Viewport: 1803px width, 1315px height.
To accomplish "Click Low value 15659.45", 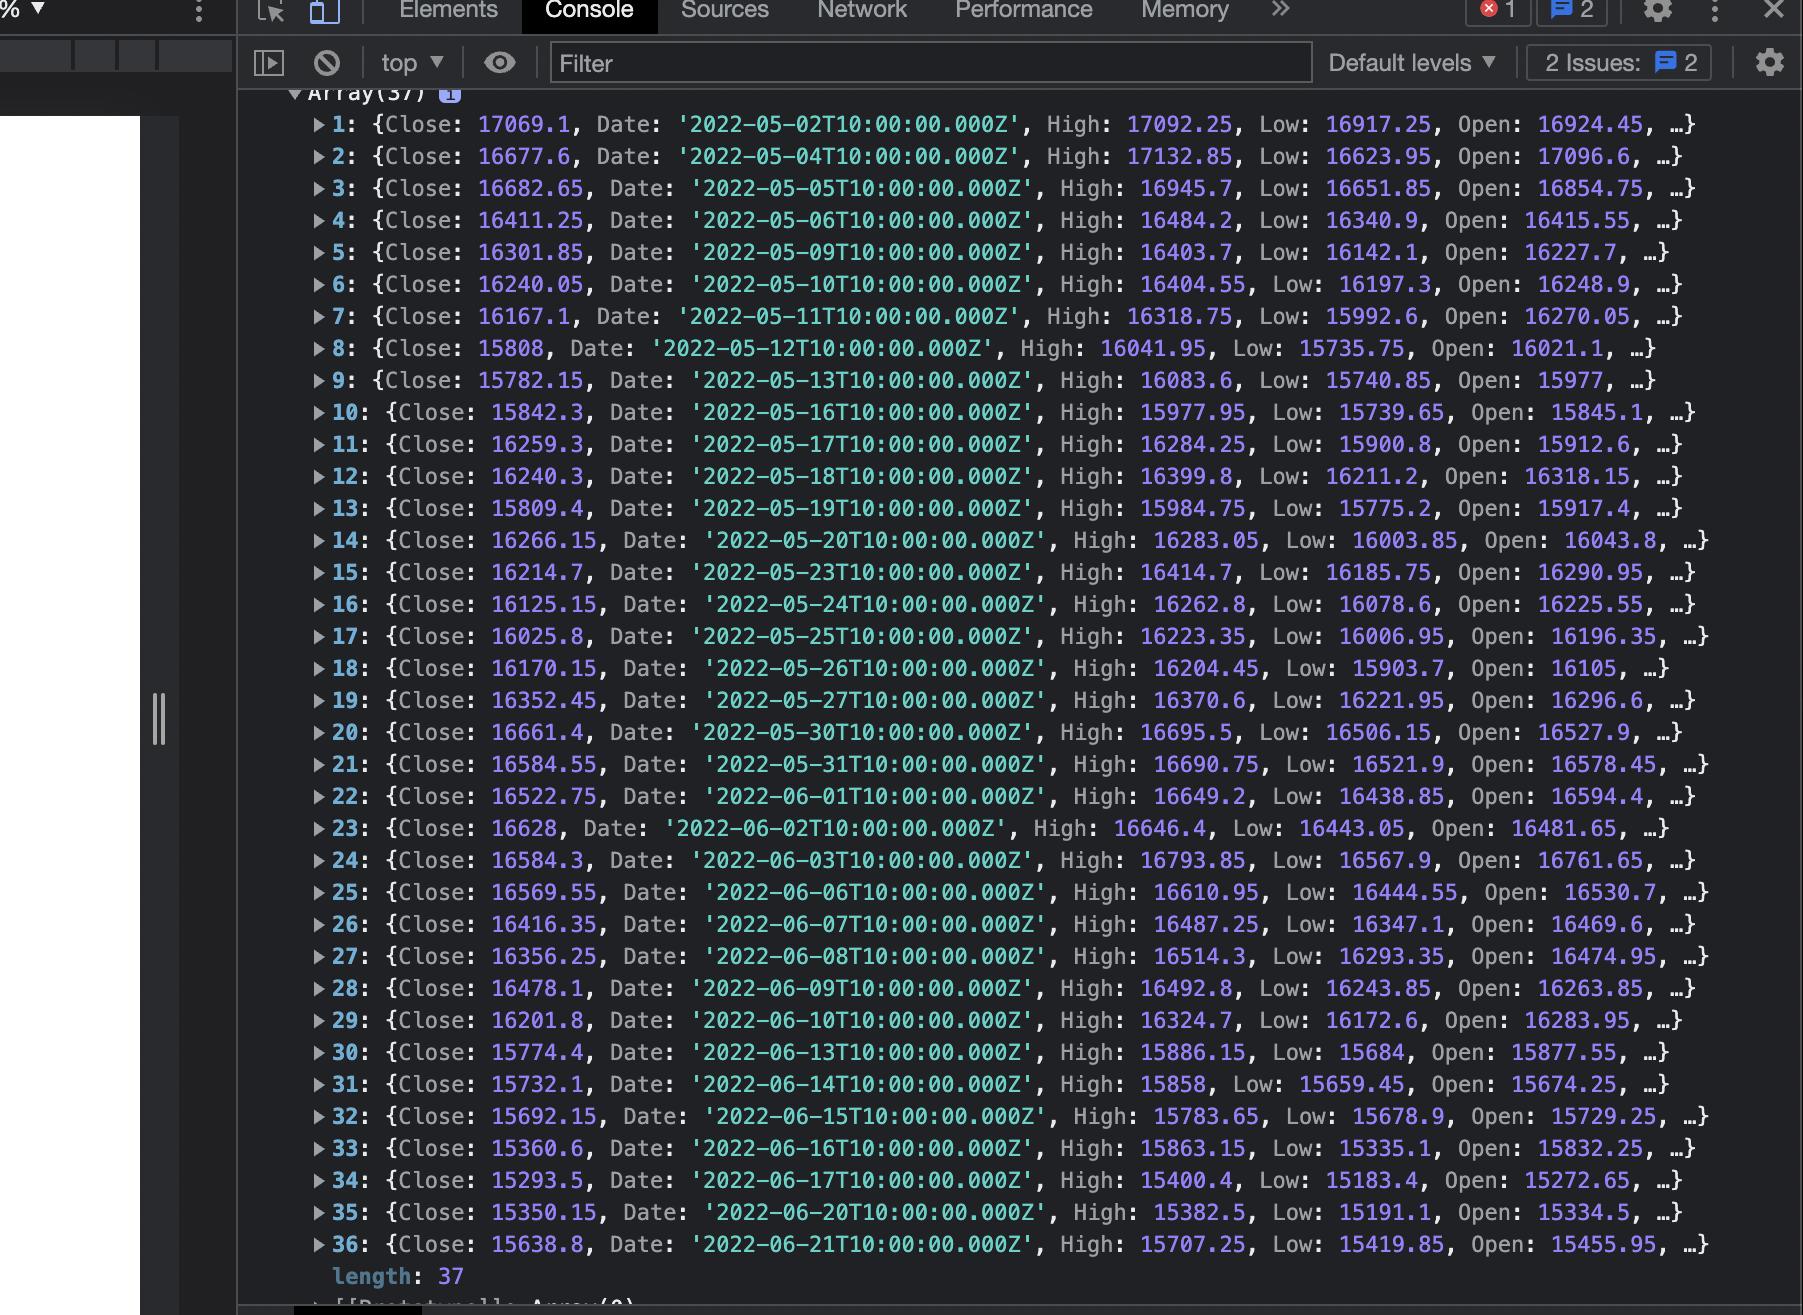I will 1352,1085.
